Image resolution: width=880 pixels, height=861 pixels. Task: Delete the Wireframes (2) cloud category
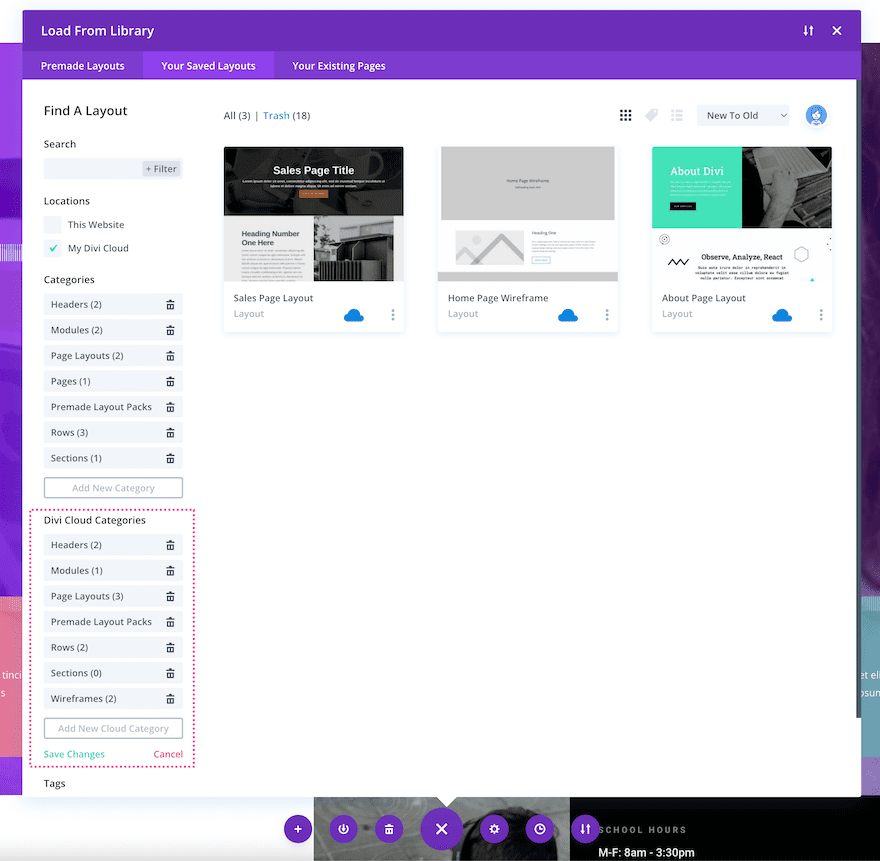[170, 699]
